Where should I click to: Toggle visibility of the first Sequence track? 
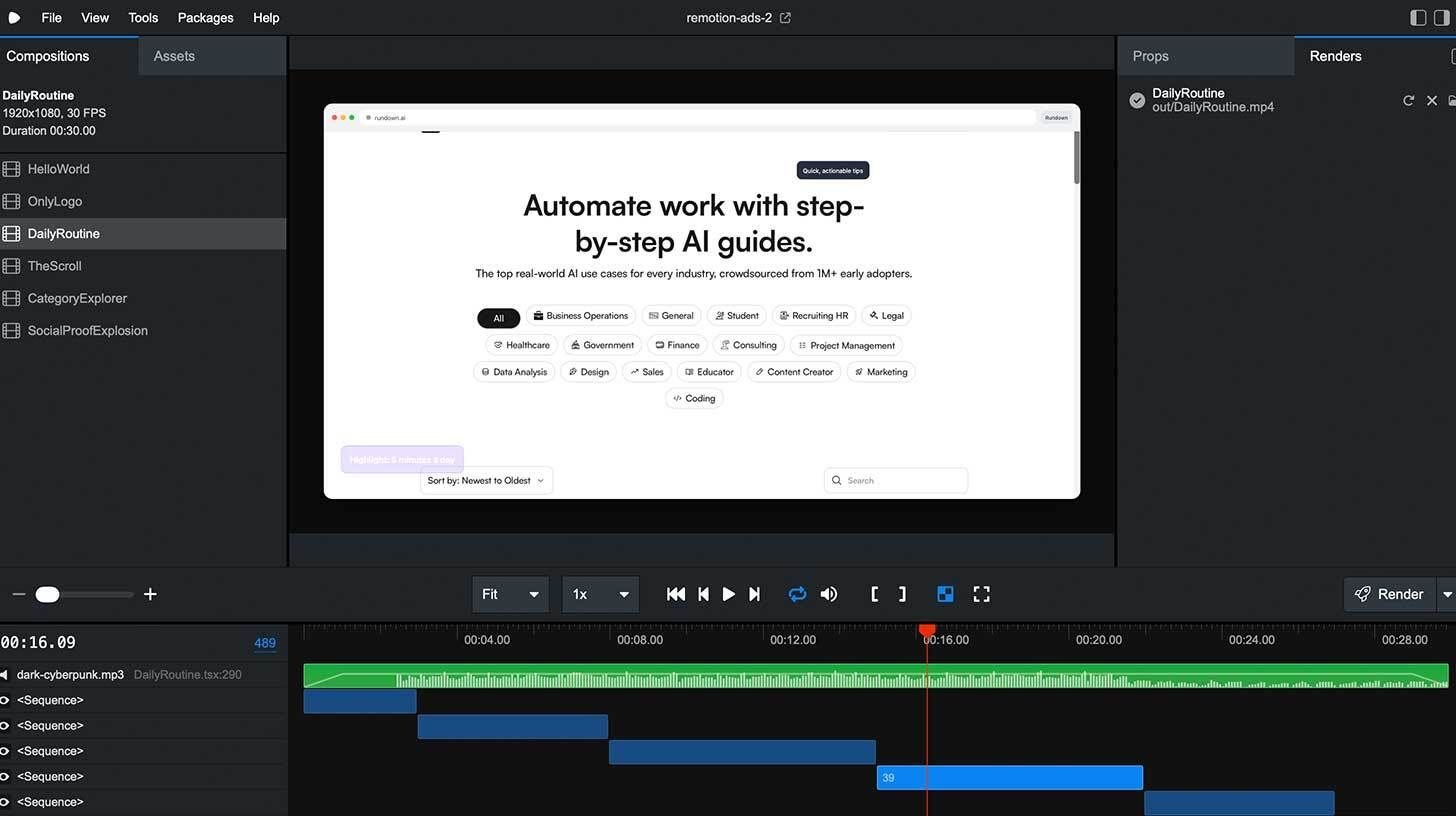6,700
